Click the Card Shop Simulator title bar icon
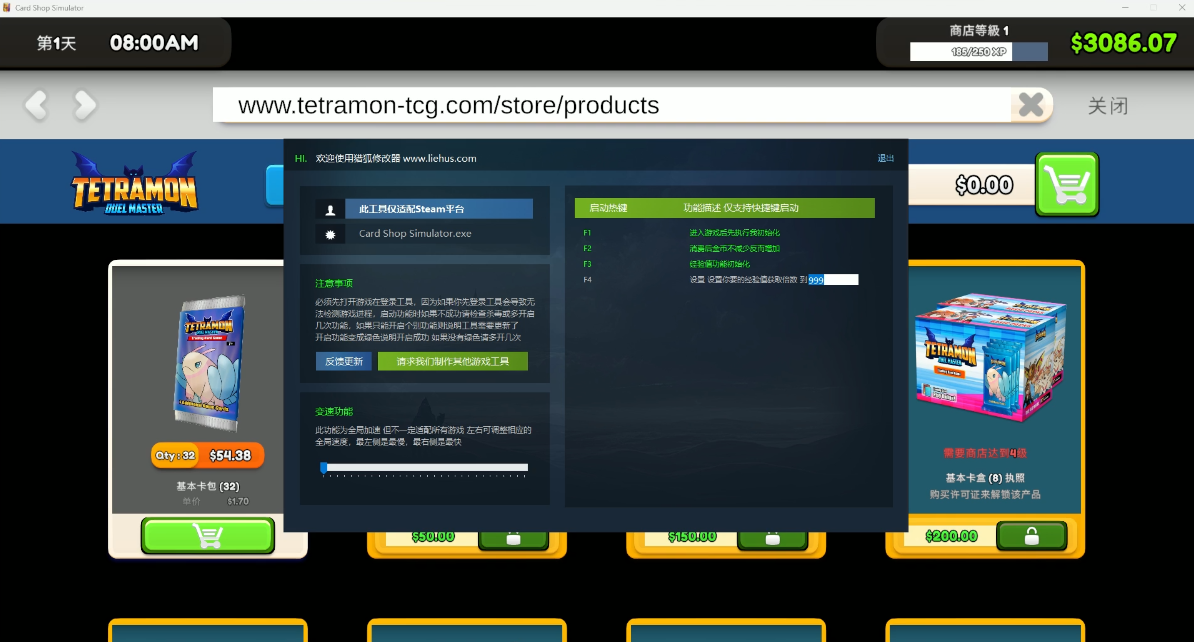Screen dimensions: 1194x642 7,8
